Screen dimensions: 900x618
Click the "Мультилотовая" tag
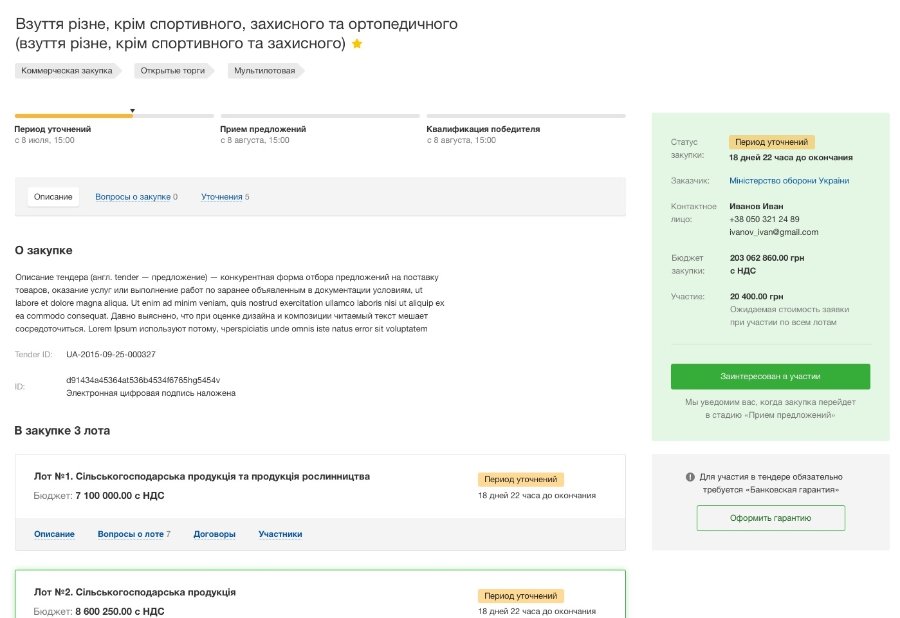pos(264,71)
